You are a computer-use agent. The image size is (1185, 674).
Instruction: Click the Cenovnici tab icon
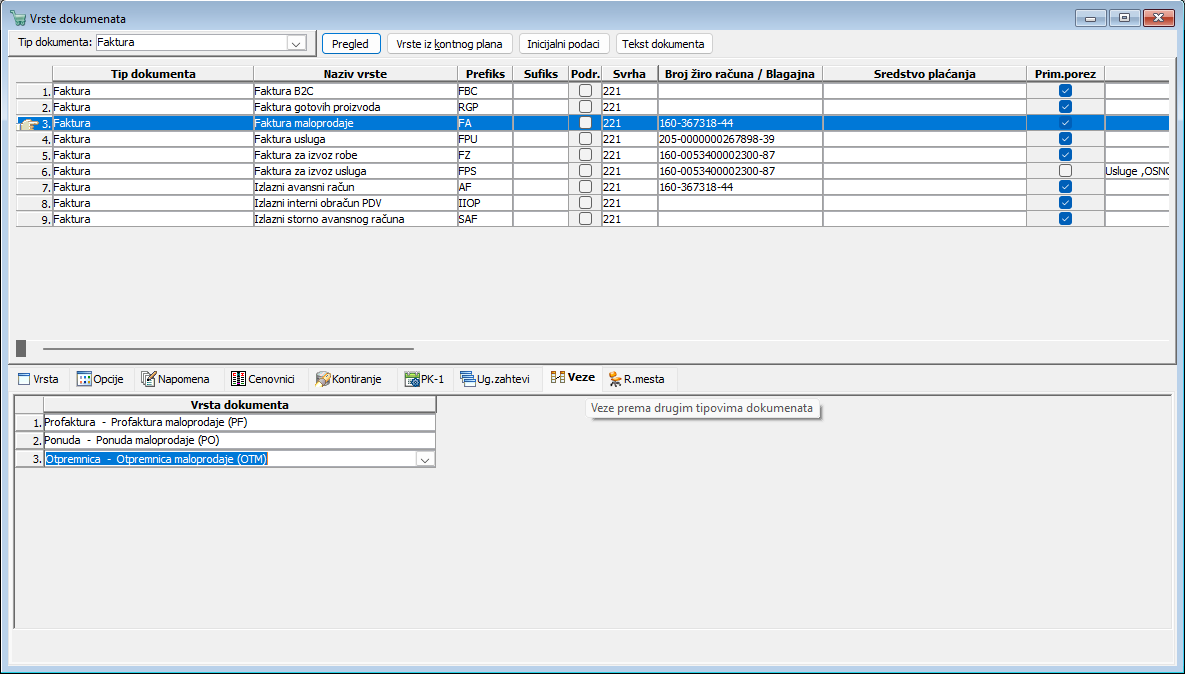[239, 379]
